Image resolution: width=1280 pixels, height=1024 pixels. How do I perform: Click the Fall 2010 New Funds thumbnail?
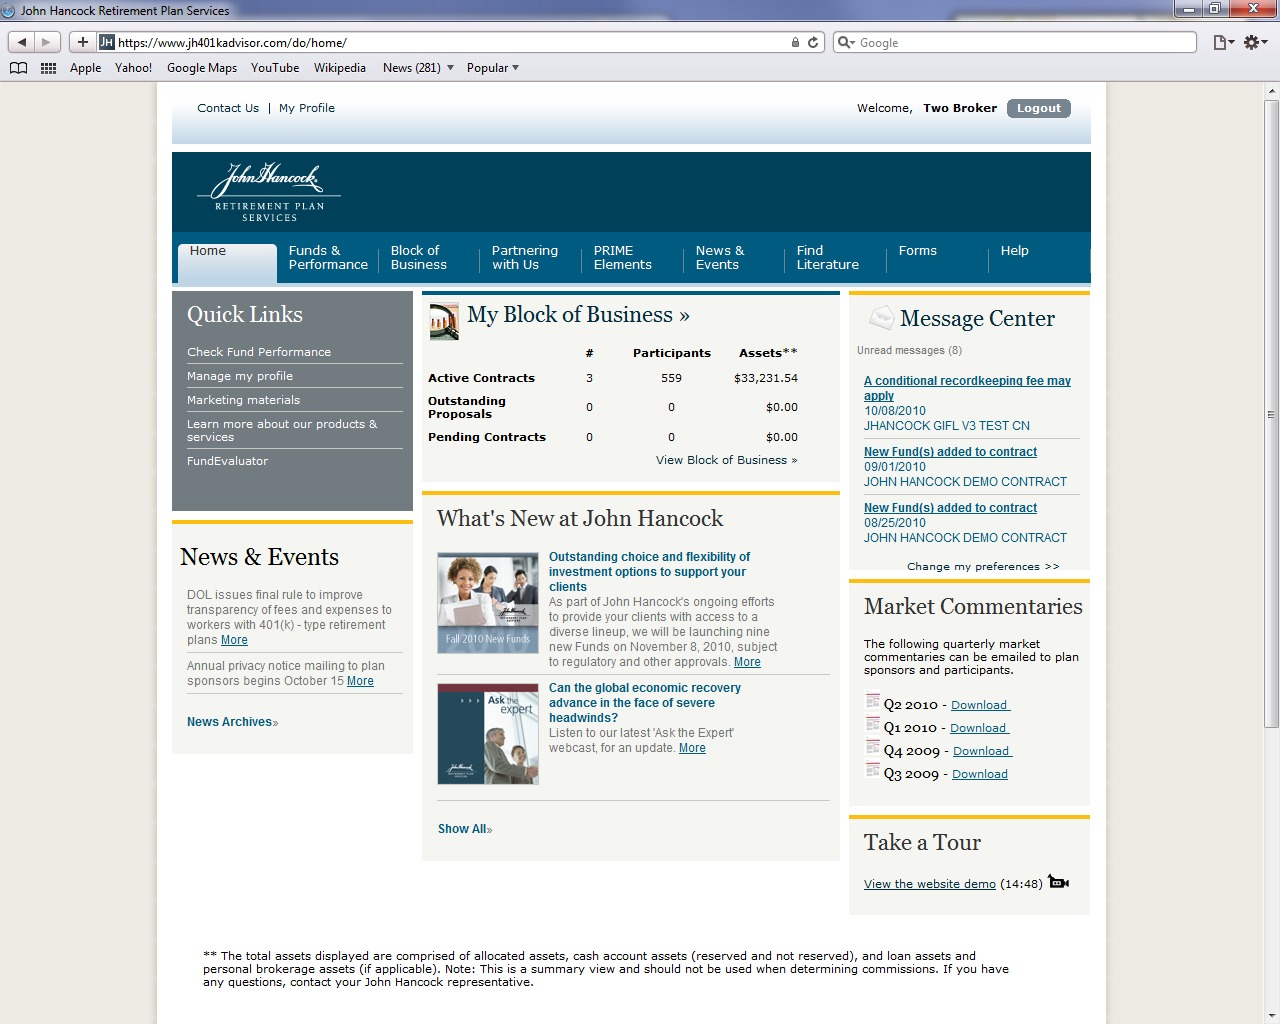[488, 603]
